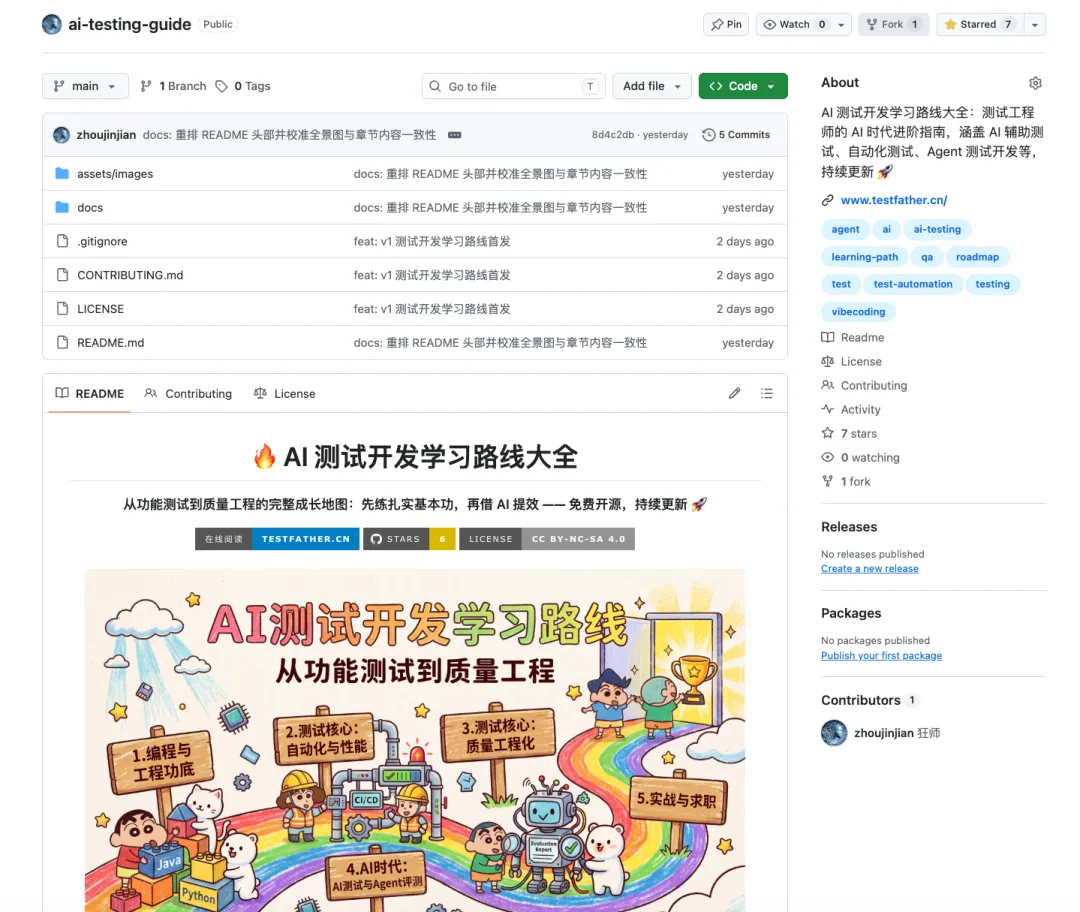
Task: Pin the repository with the Pin button
Action: [x=726, y=24]
